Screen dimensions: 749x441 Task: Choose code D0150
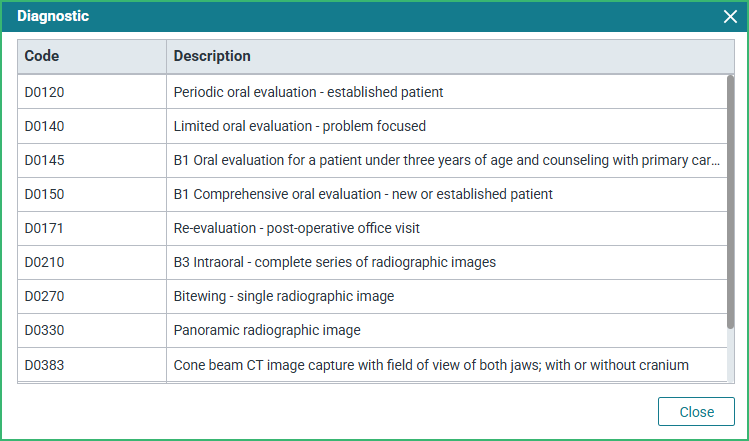(x=44, y=194)
